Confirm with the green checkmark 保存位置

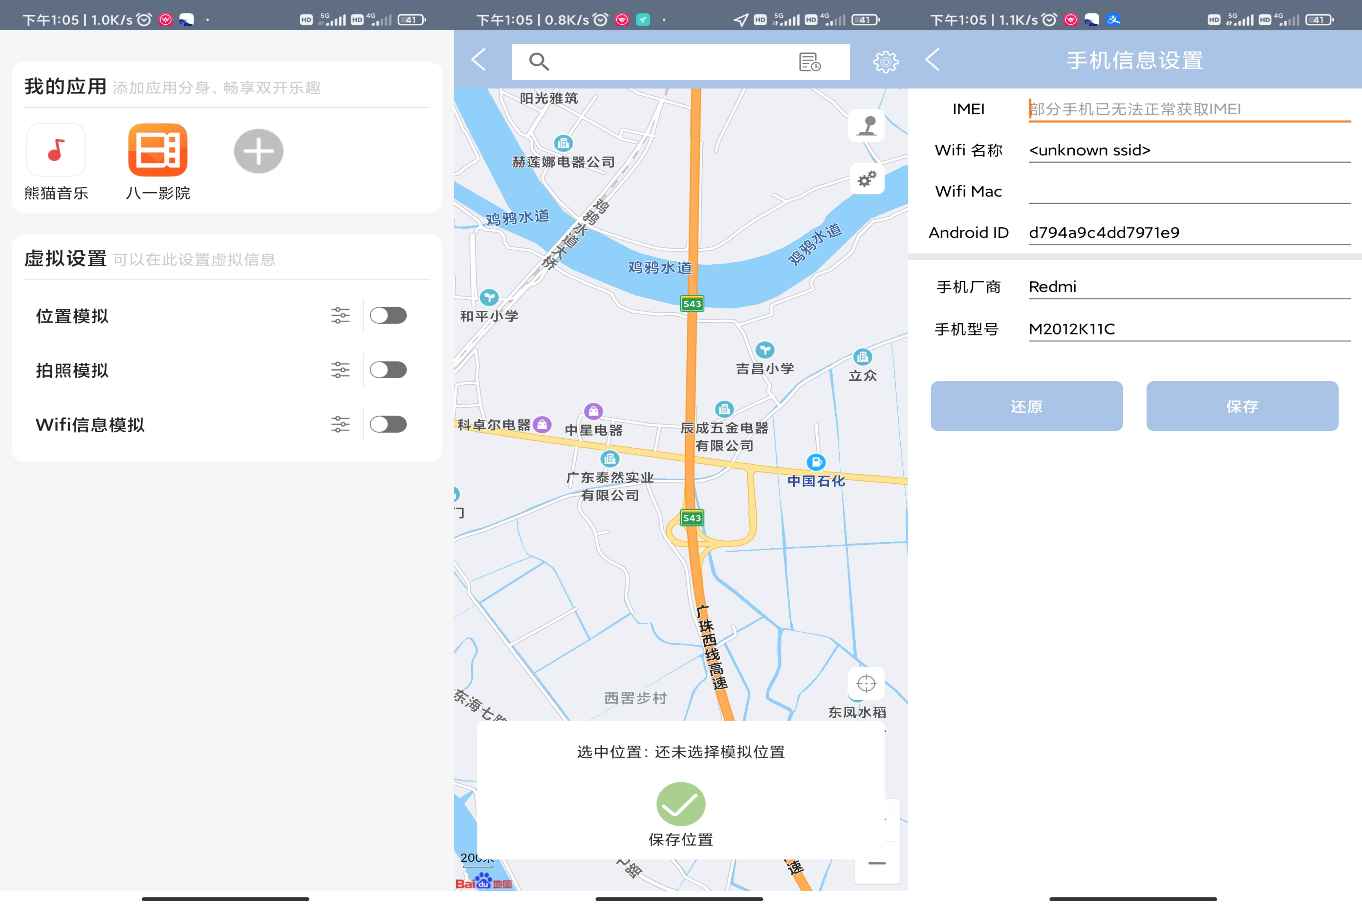681,805
